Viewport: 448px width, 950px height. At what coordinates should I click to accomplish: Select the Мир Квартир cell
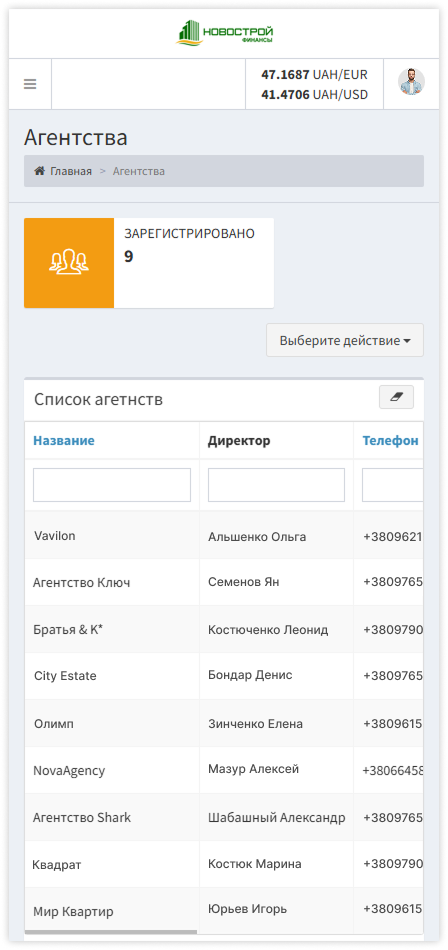click(112, 911)
